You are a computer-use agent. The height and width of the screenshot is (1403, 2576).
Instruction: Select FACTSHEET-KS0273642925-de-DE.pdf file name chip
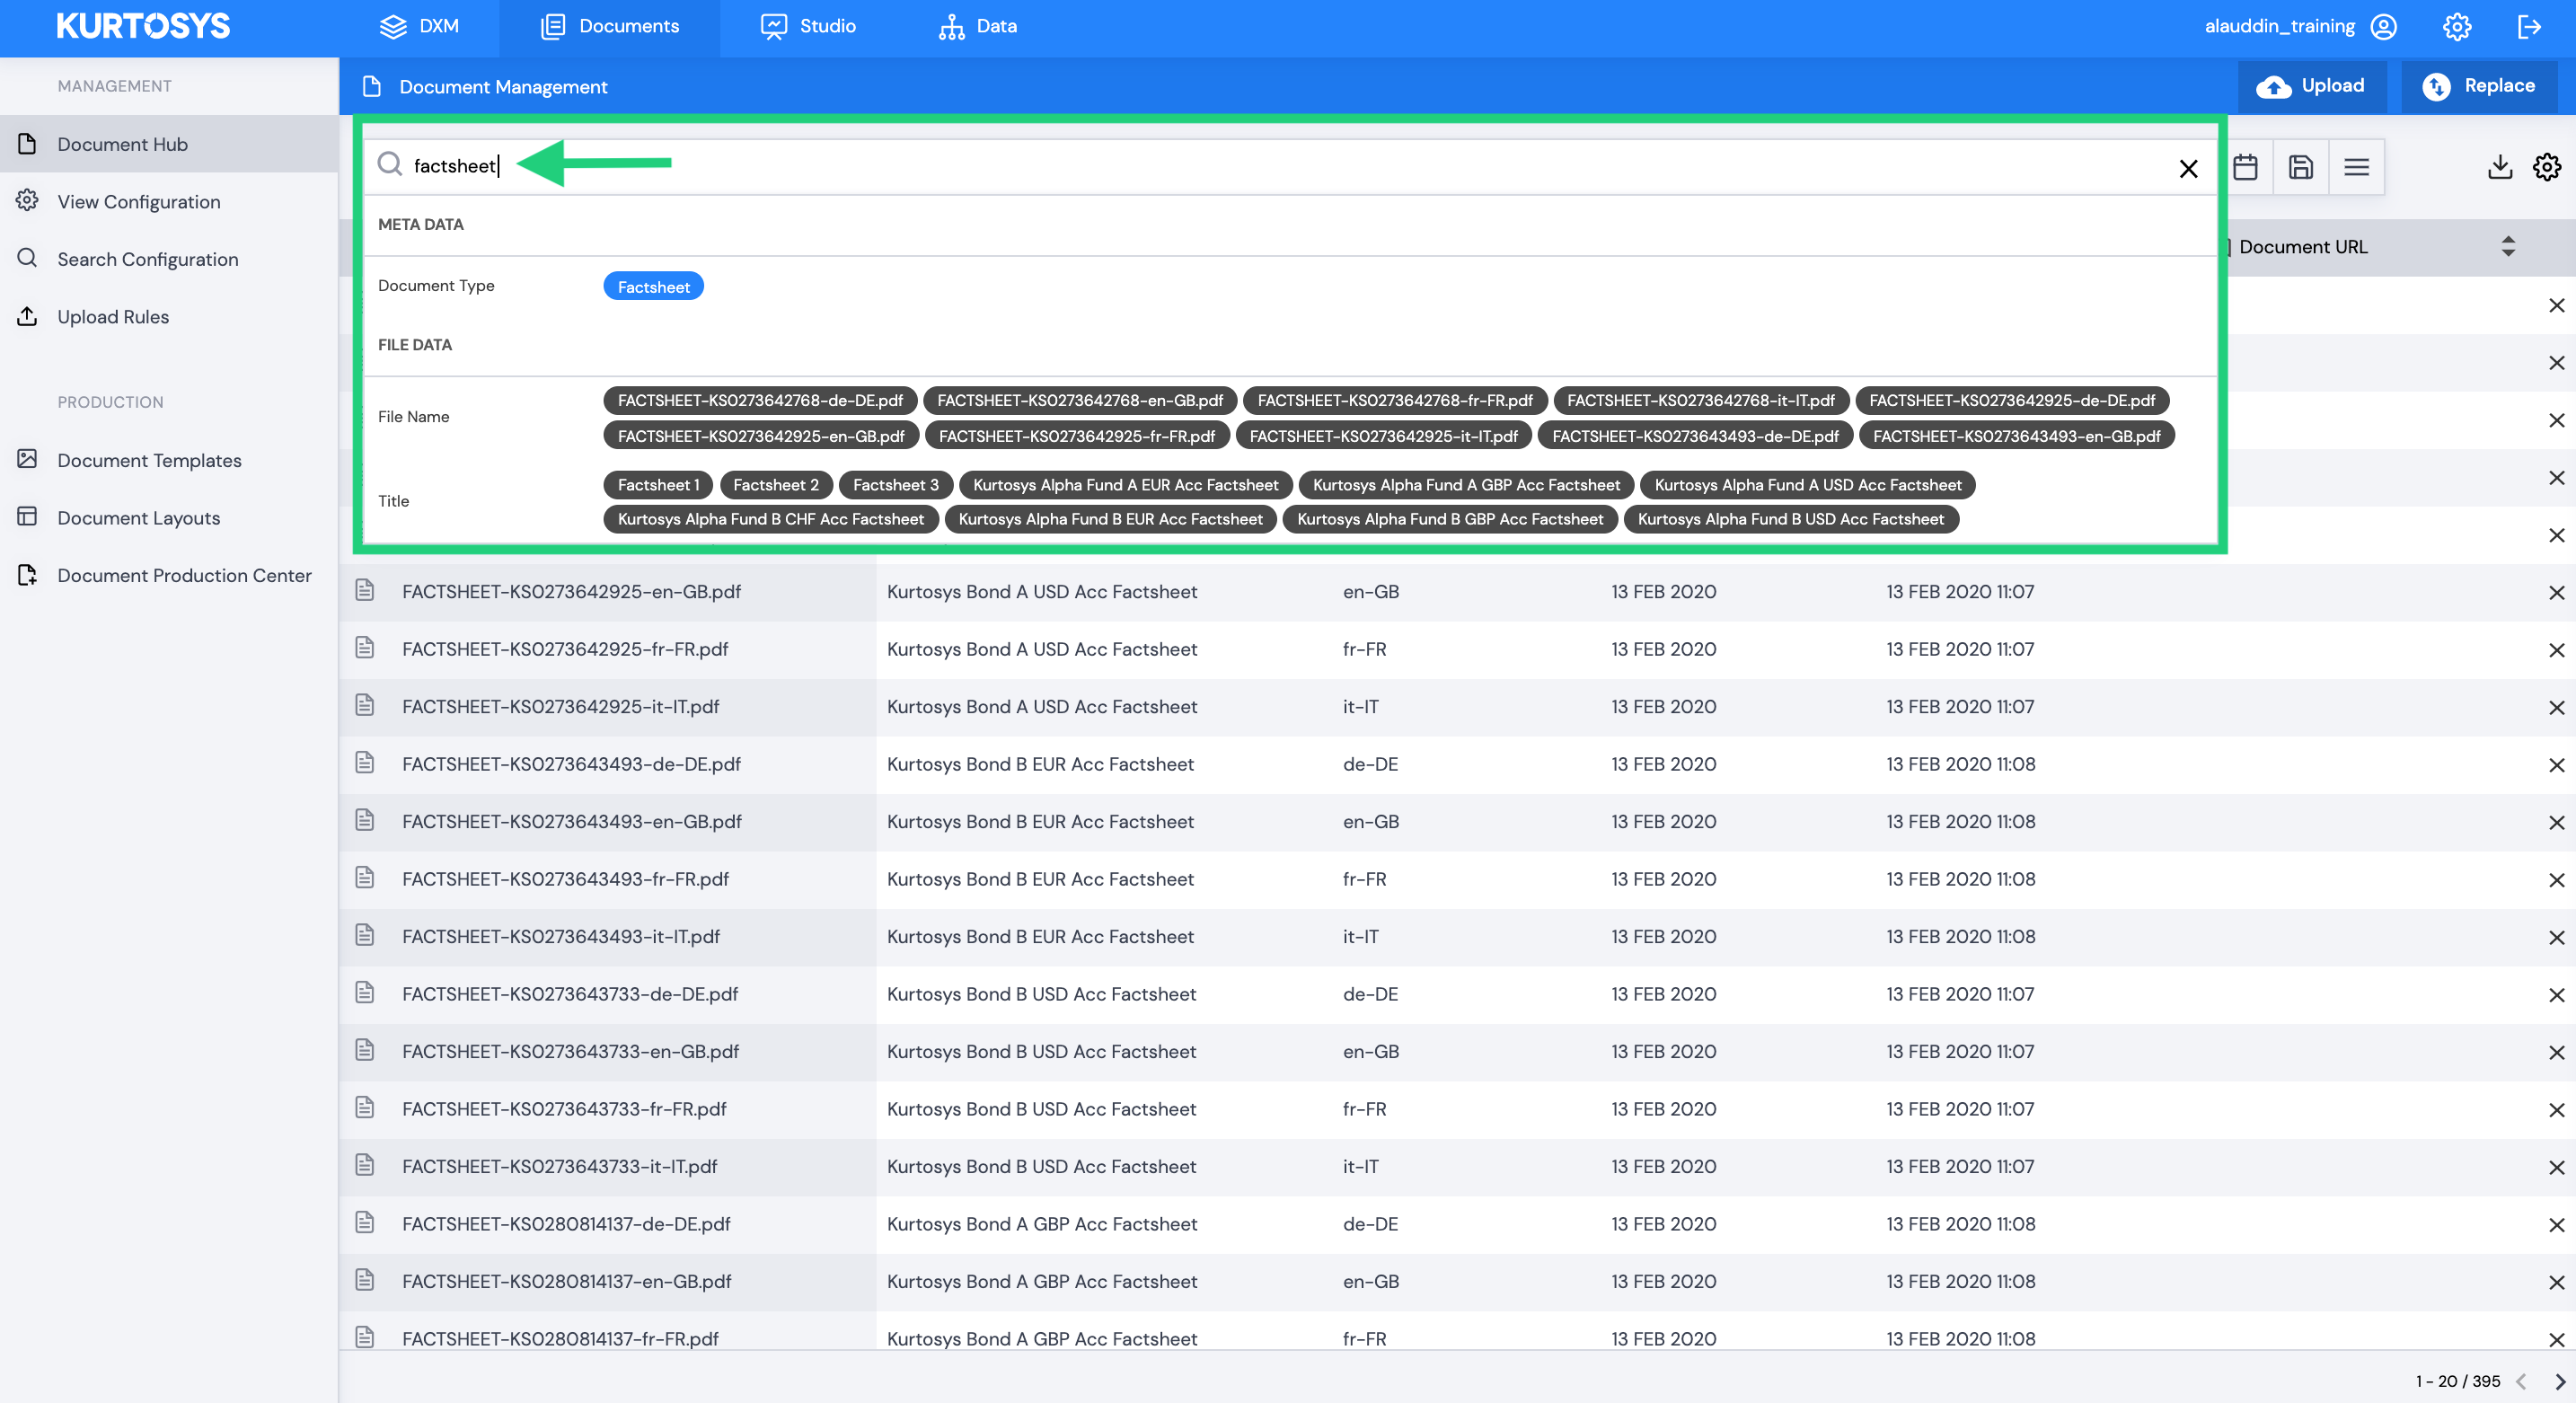[x=2012, y=400]
